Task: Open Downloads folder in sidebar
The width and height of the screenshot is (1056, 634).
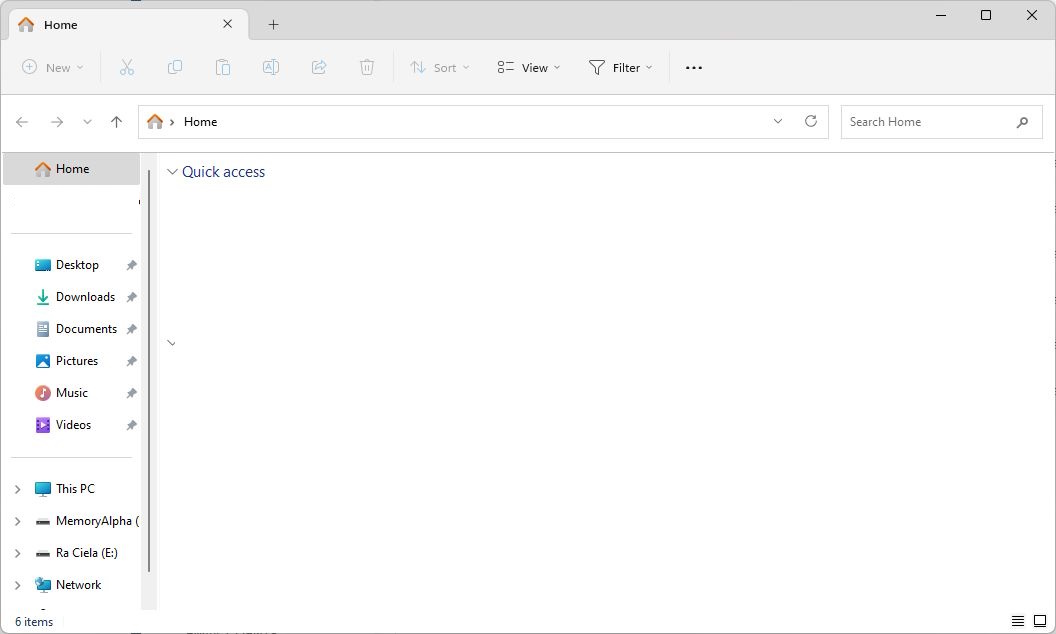Action: [85, 297]
